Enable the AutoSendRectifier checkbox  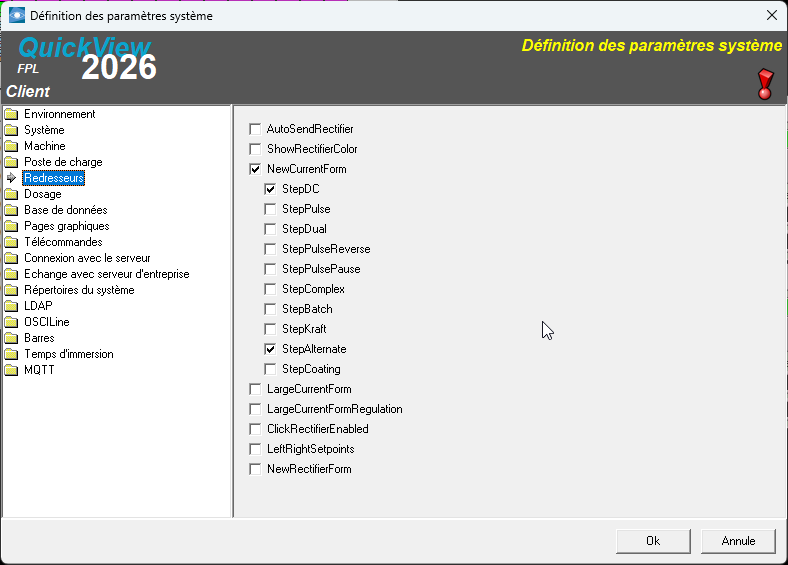[x=255, y=129]
